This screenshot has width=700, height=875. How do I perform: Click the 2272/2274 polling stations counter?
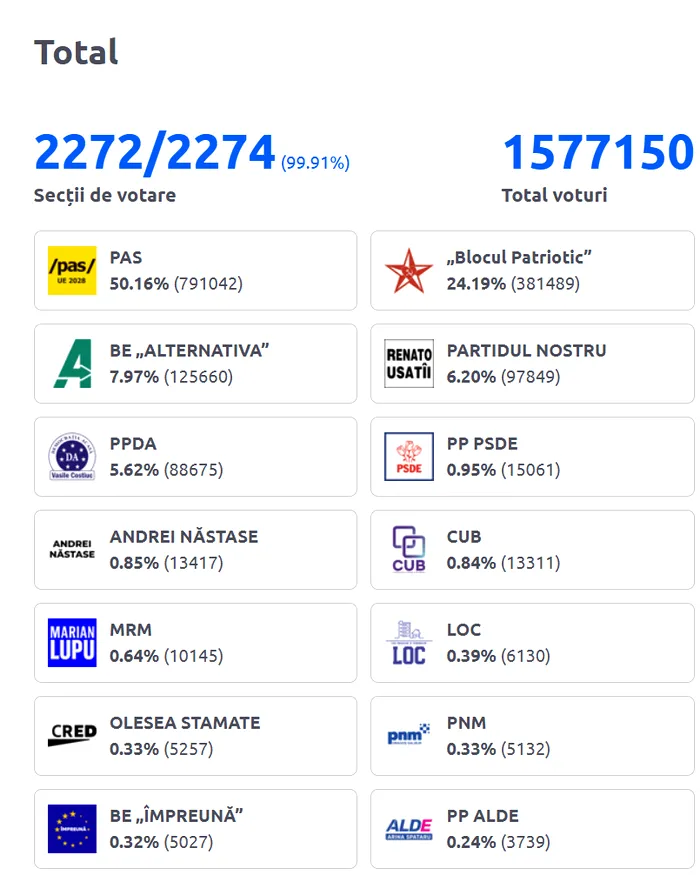(x=155, y=153)
